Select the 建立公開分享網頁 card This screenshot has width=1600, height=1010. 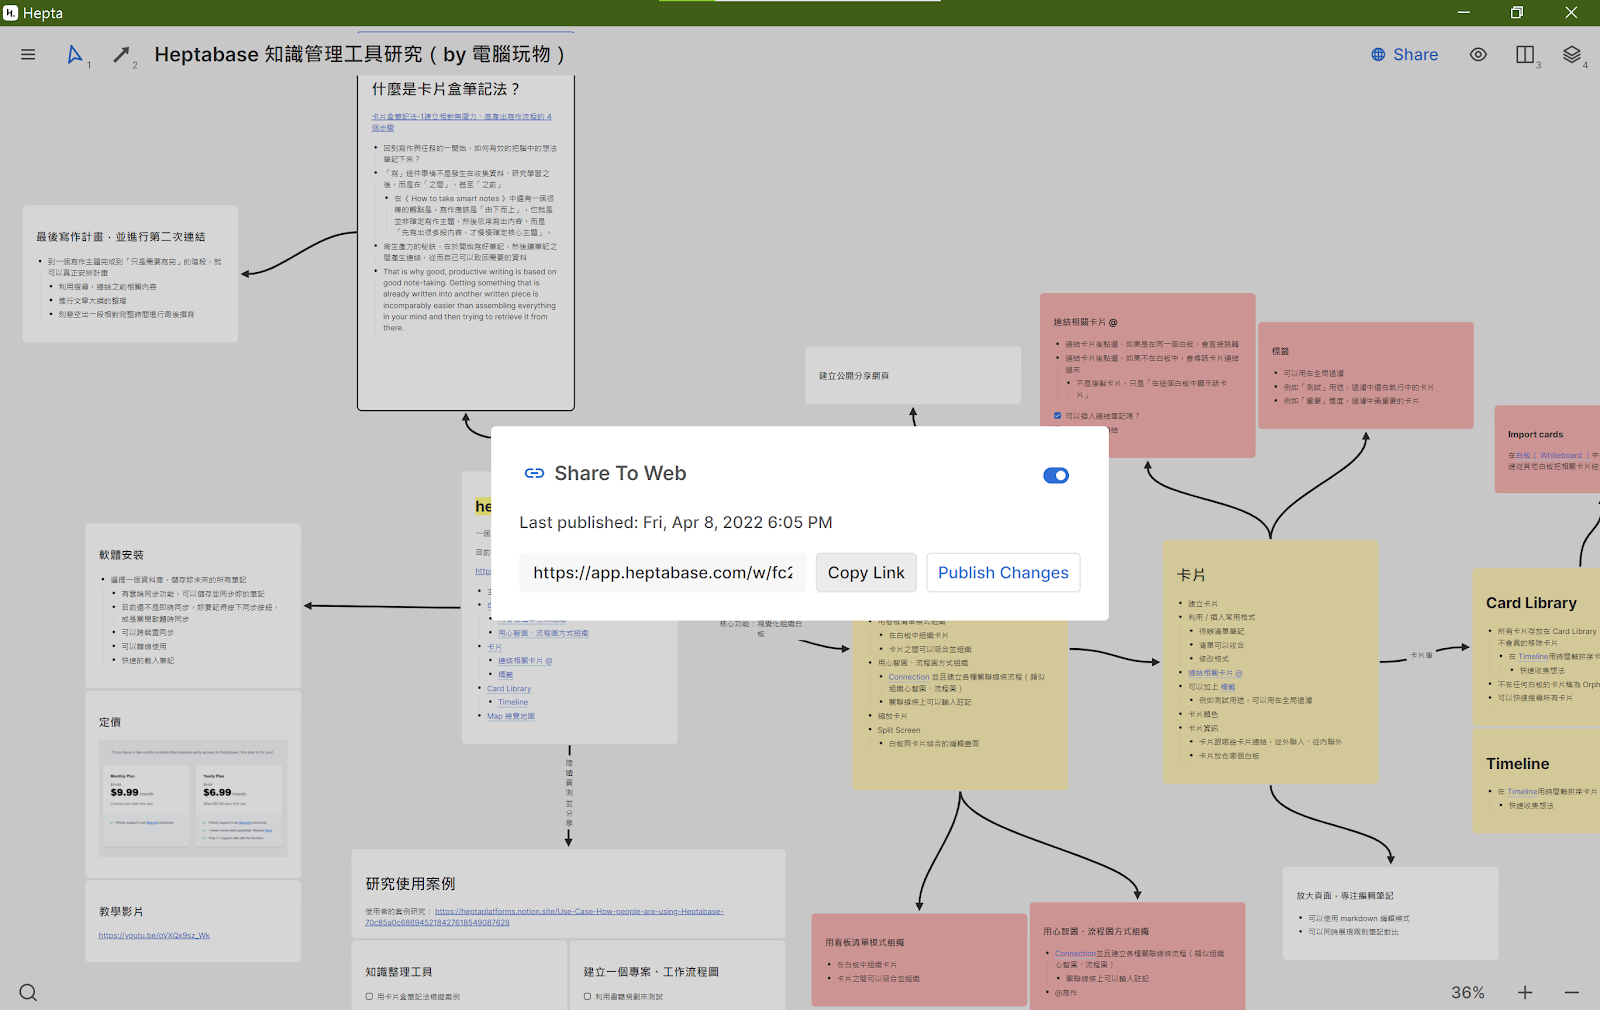tap(913, 376)
